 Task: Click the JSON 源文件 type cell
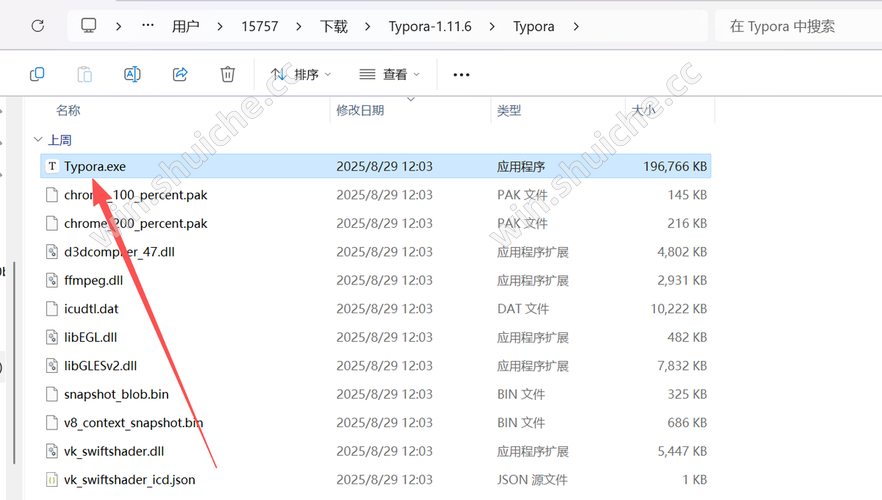coord(532,480)
